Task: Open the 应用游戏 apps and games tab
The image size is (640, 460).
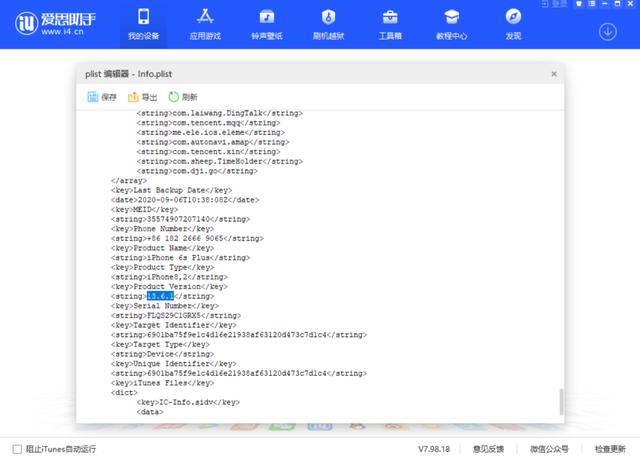Action: [205, 24]
